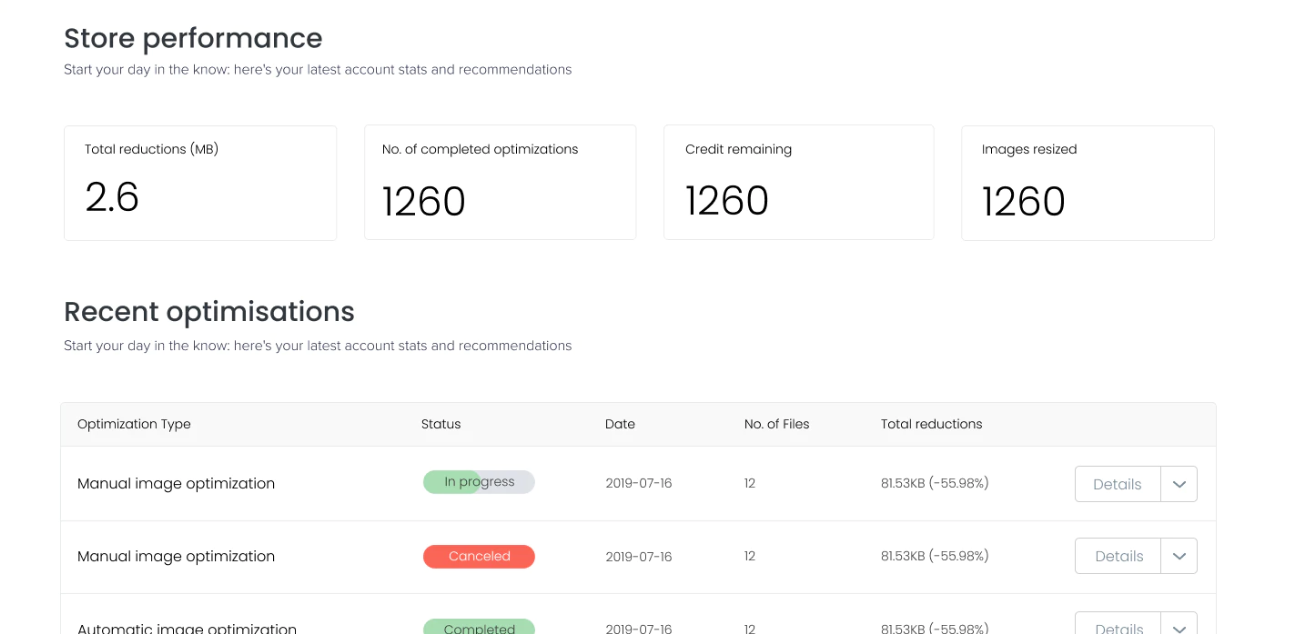Click the Optimization Type column header
Screen dimensions: 1292x634
(133, 424)
